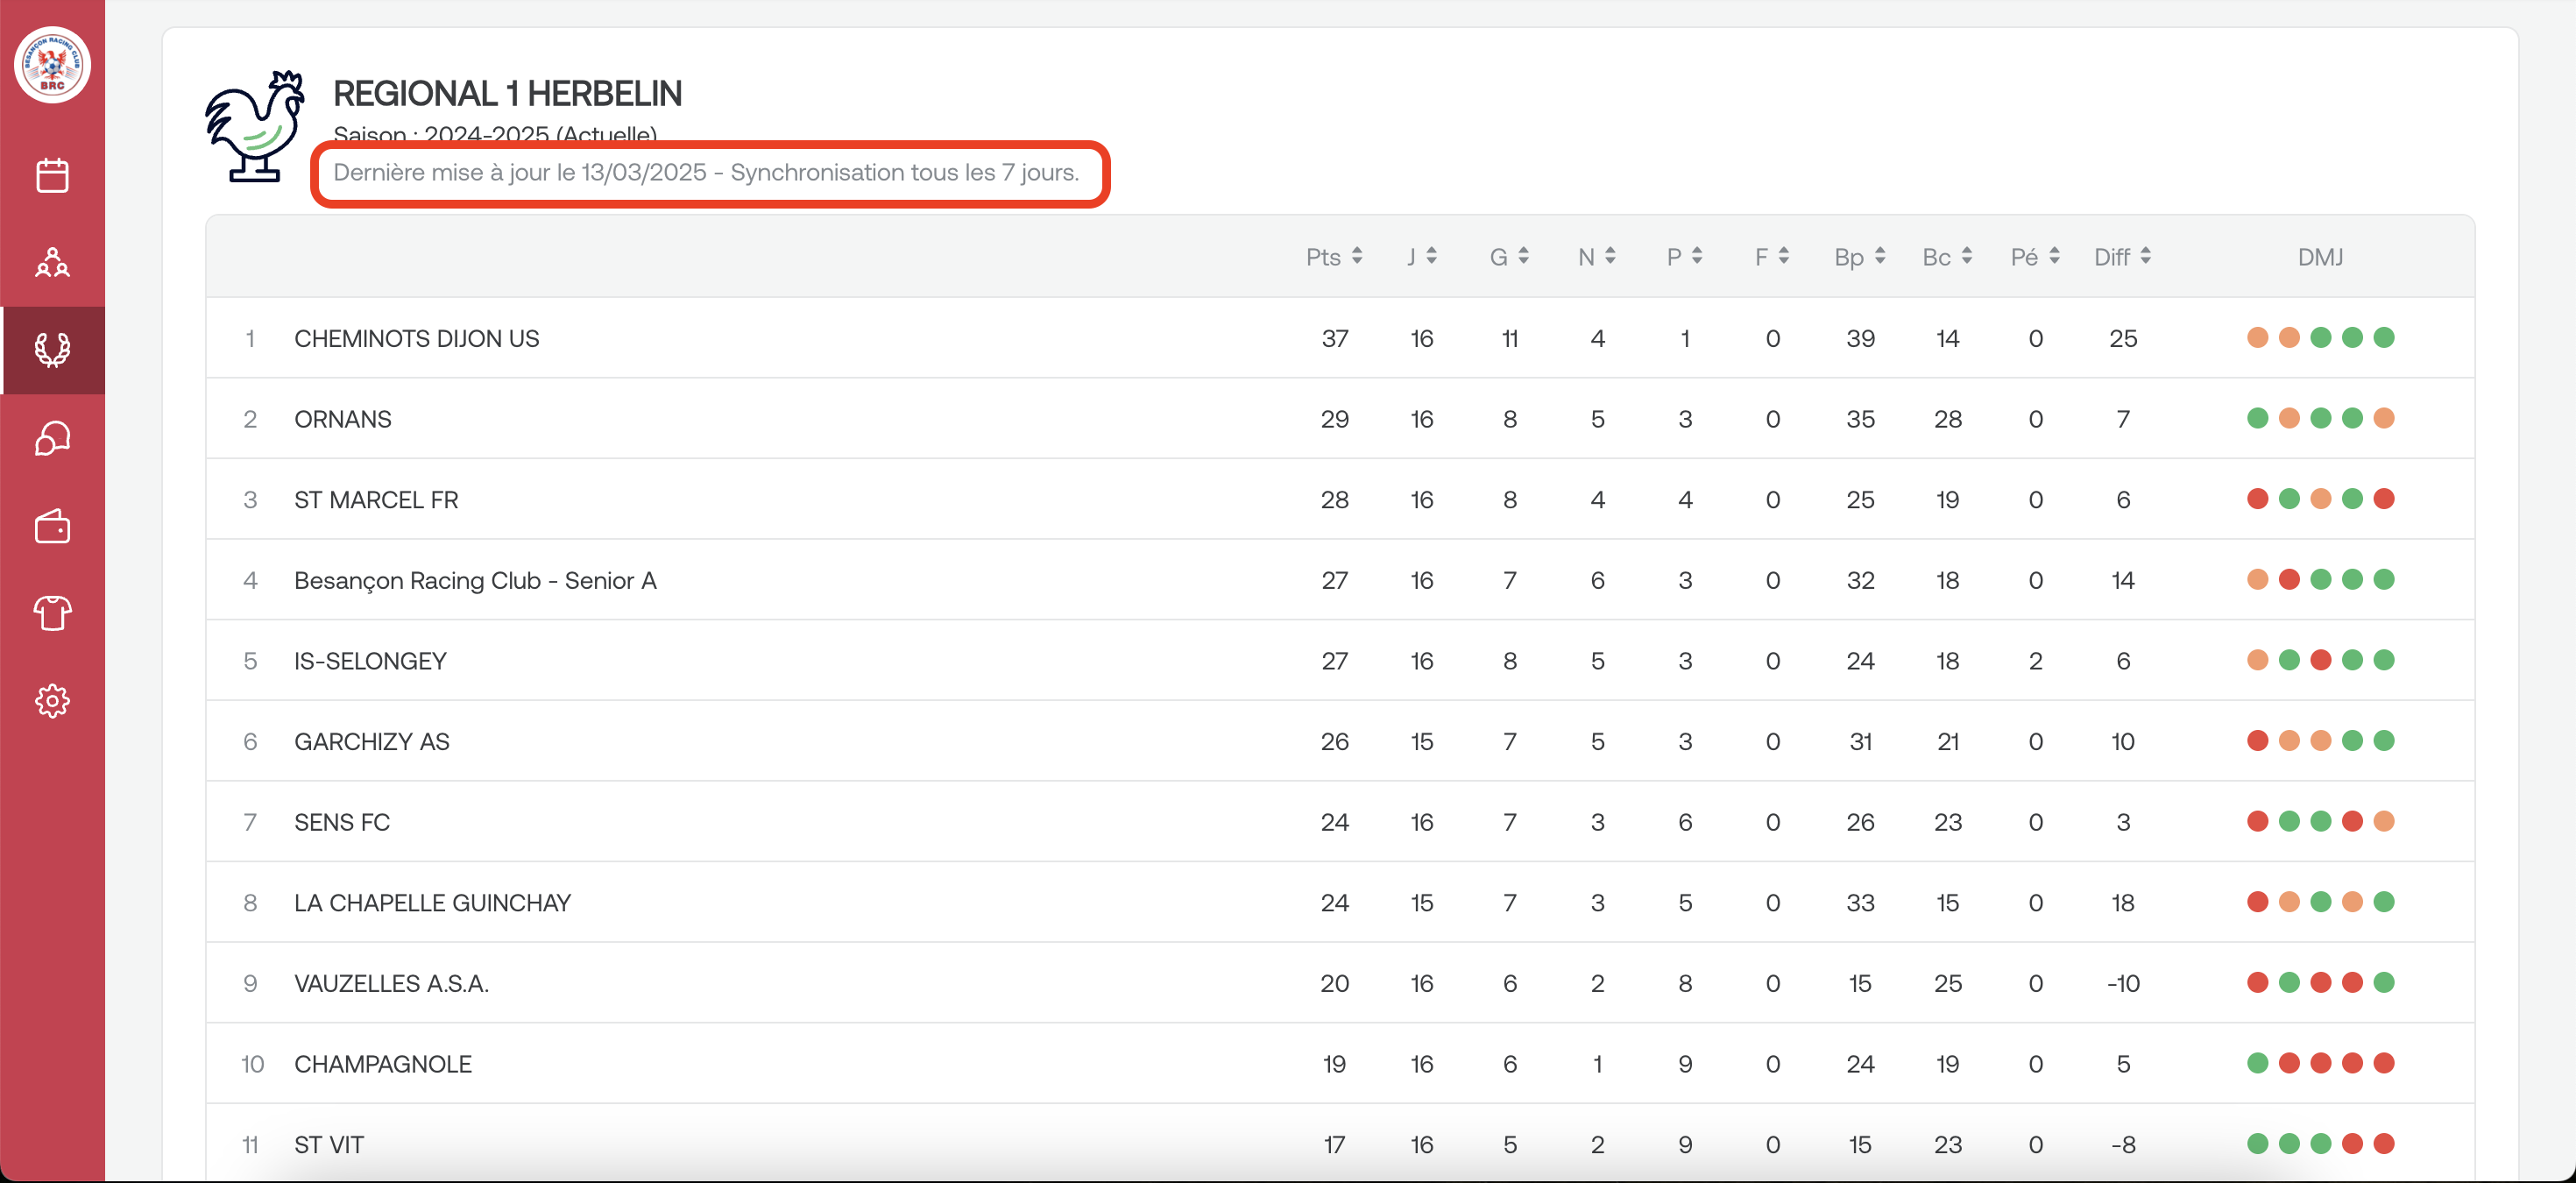Viewport: 2576px width, 1183px height.
Task: Sort table by G wins column
Action: point(1508,257)
